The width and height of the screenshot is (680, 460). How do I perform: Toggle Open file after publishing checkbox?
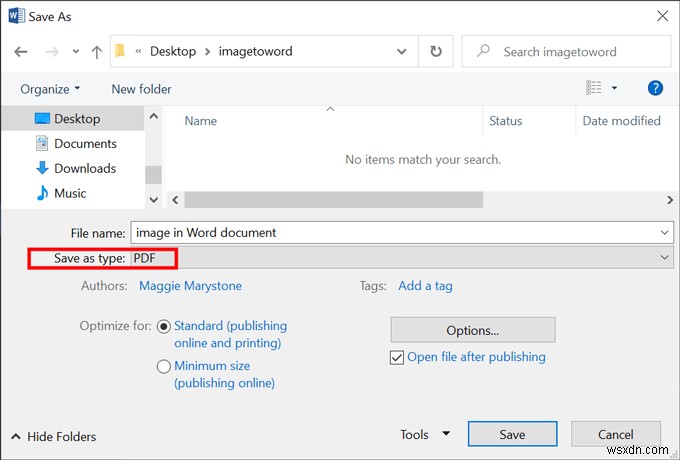pos(397,357)
